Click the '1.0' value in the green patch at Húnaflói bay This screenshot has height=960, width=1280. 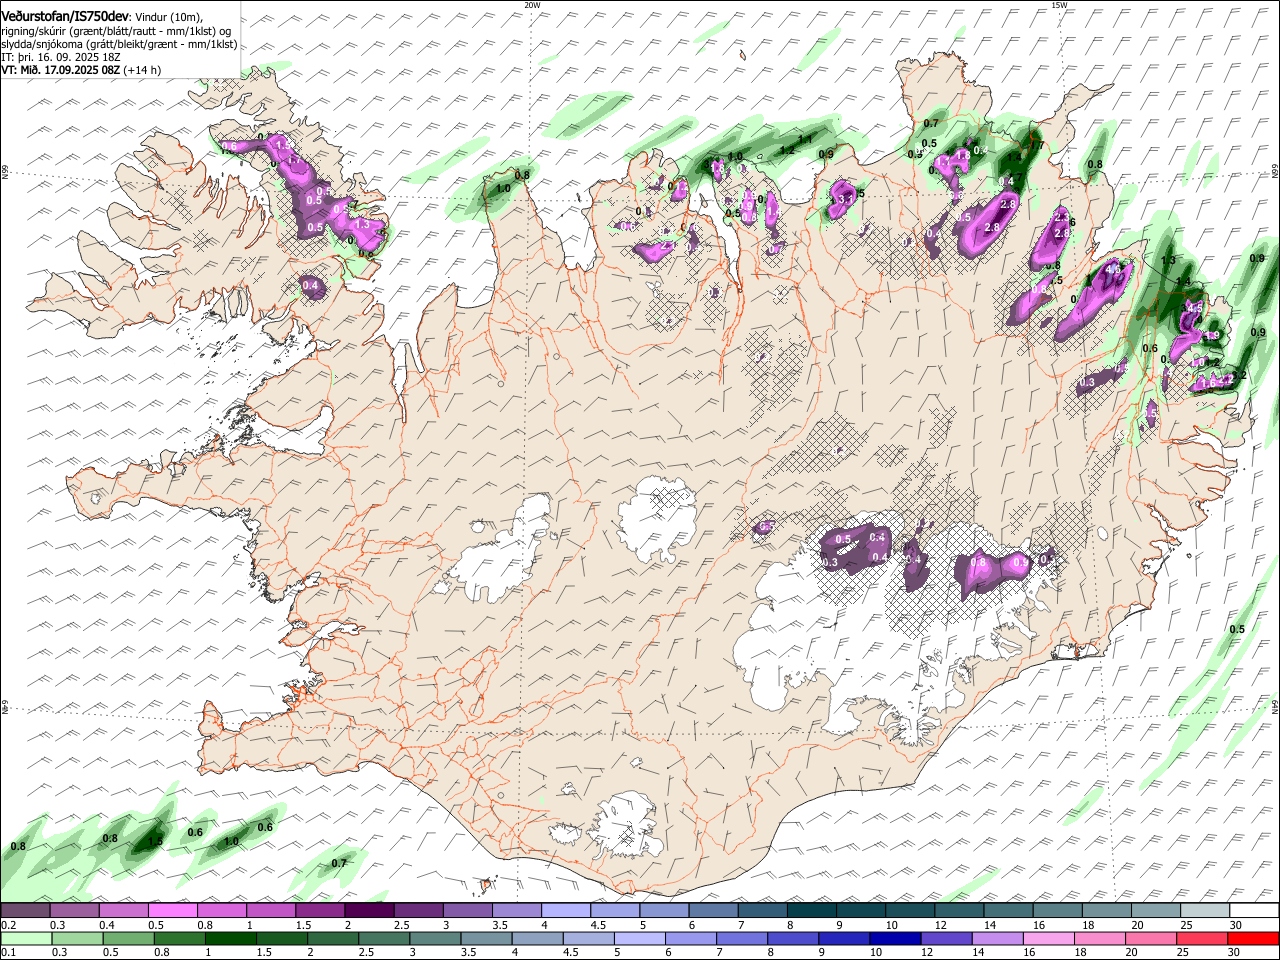click(503, 188)
